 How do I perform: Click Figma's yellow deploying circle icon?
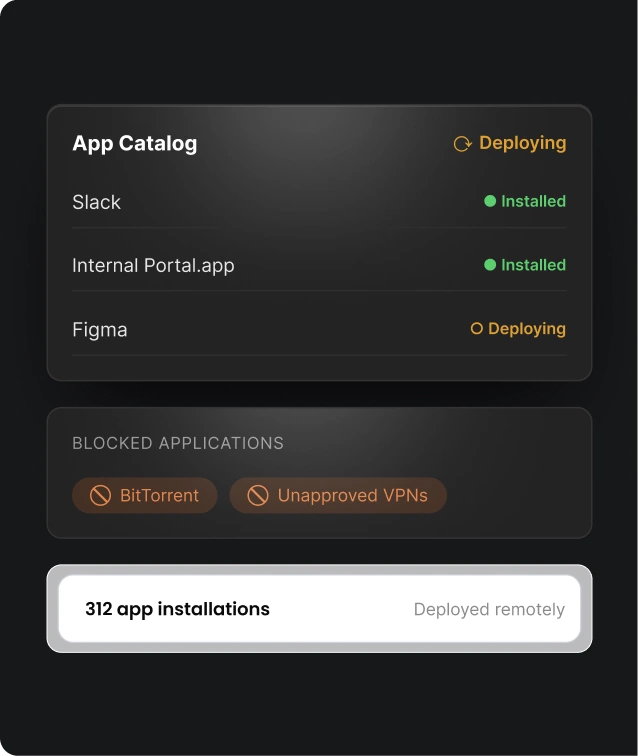pos(476,328)
